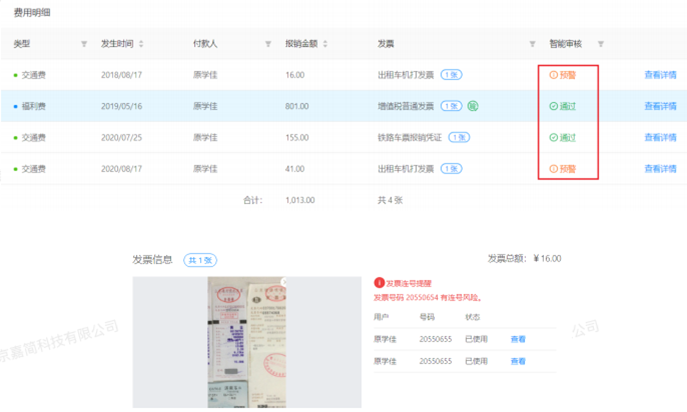Sort by the 报销金额 column arrows
687x412 pixels.
[x=325, y=44]
